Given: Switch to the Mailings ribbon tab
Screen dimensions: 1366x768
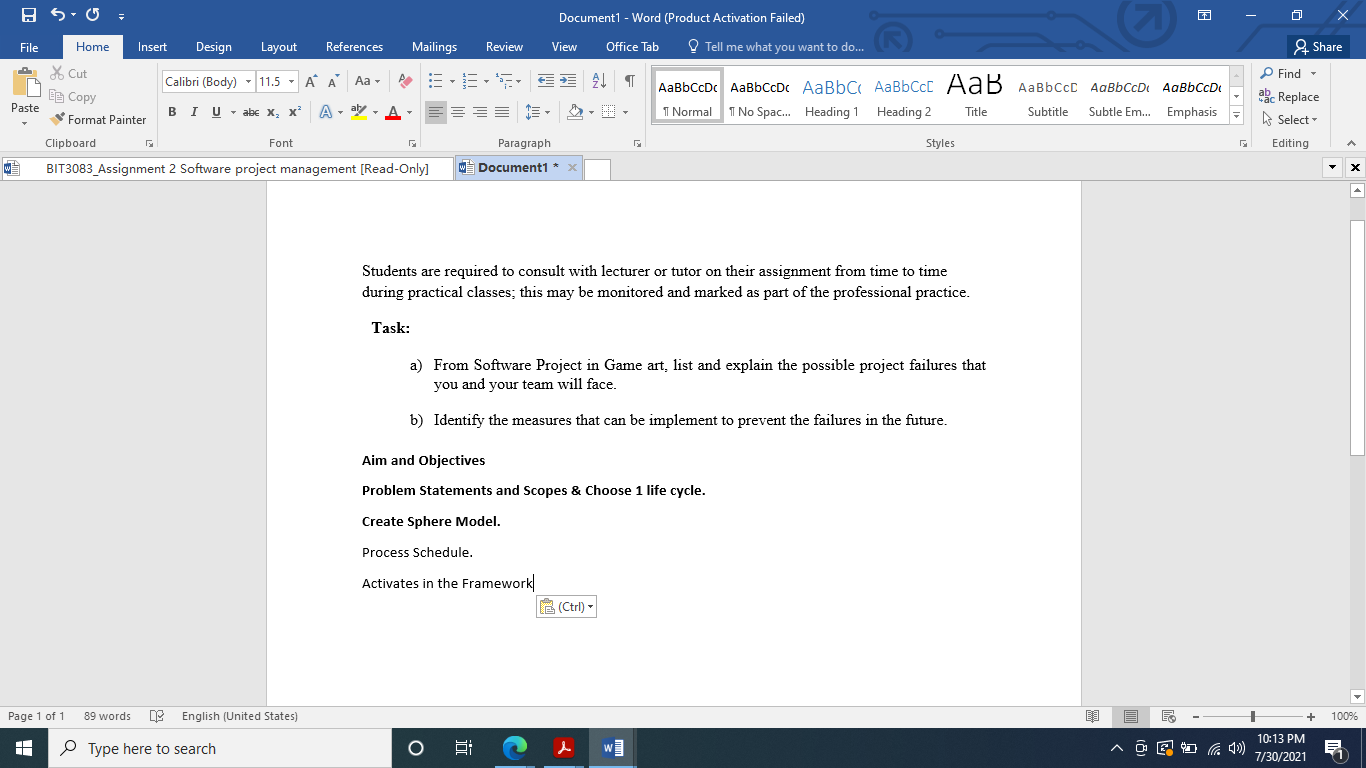Looking at the screenshot, I should [434, 47].
